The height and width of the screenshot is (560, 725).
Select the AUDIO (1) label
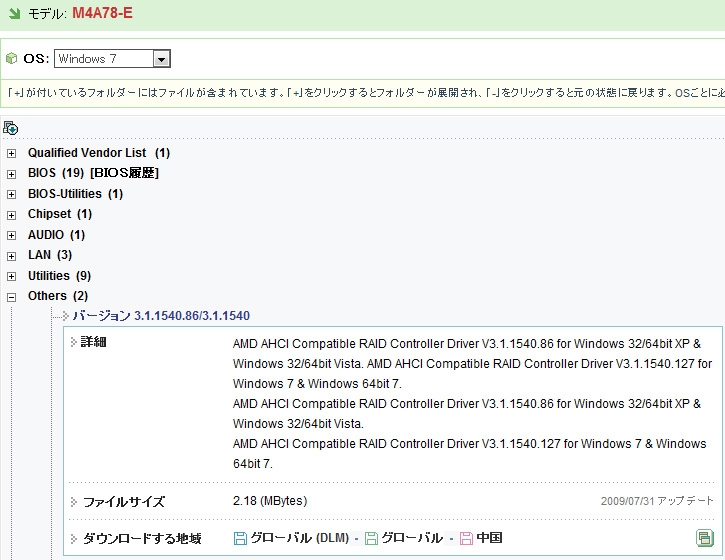(56, 235)
